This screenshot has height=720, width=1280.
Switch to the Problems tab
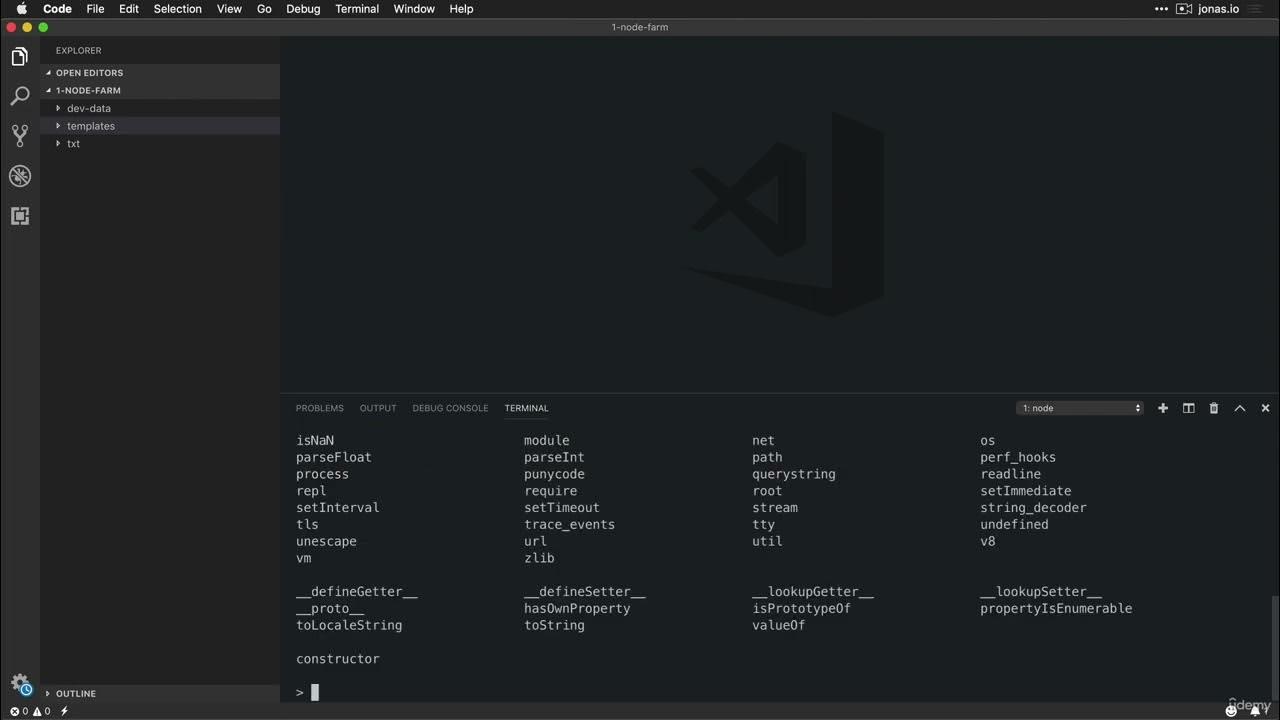click(x=319, y=408)
